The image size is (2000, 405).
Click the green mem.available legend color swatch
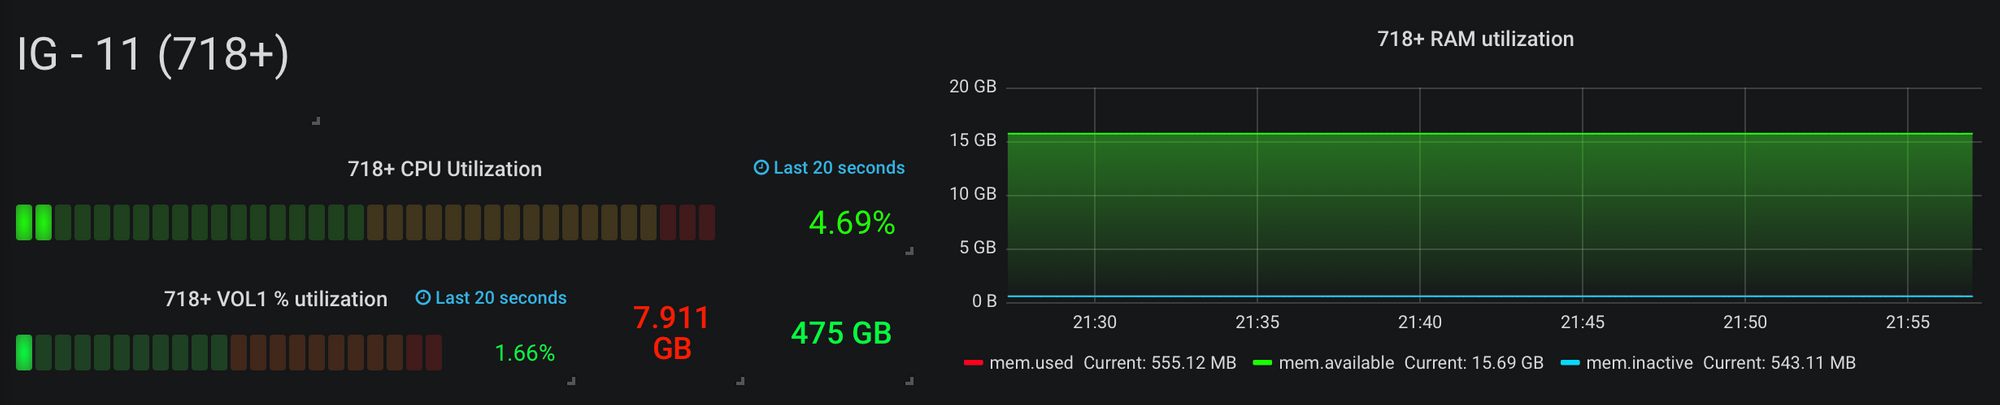click(1262, 363)
